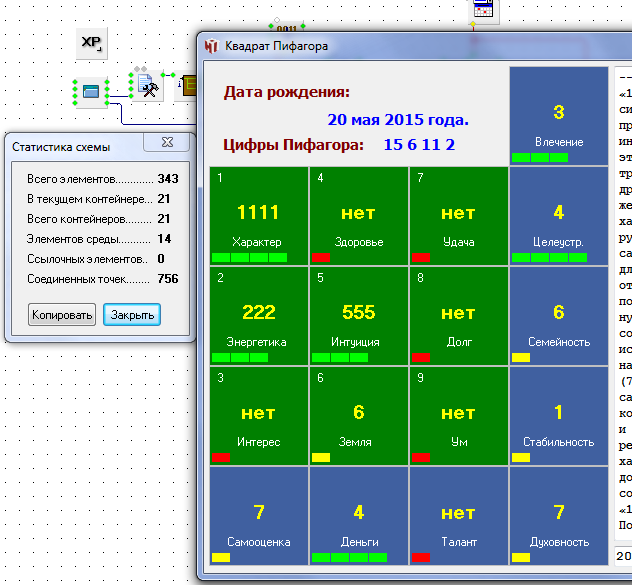The height and width of the screenshot is (585, 632).
Task: Click the Характер cell showing 1111
Action: (258, 216)
